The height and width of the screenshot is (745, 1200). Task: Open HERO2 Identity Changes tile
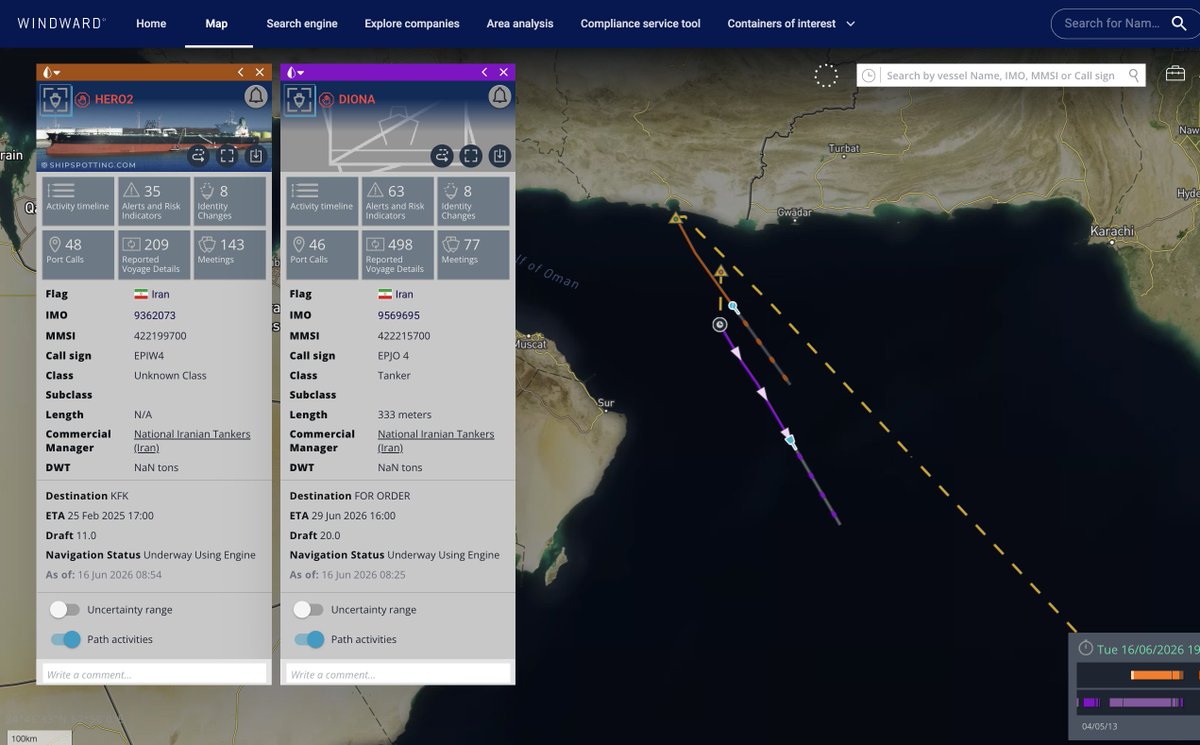(230, 201)
